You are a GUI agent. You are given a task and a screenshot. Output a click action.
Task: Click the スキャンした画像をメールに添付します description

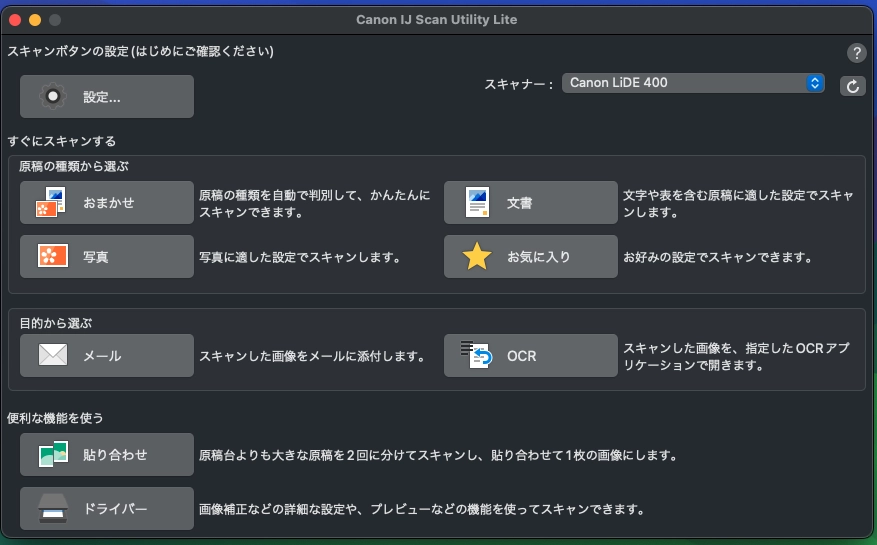(313, 356)
